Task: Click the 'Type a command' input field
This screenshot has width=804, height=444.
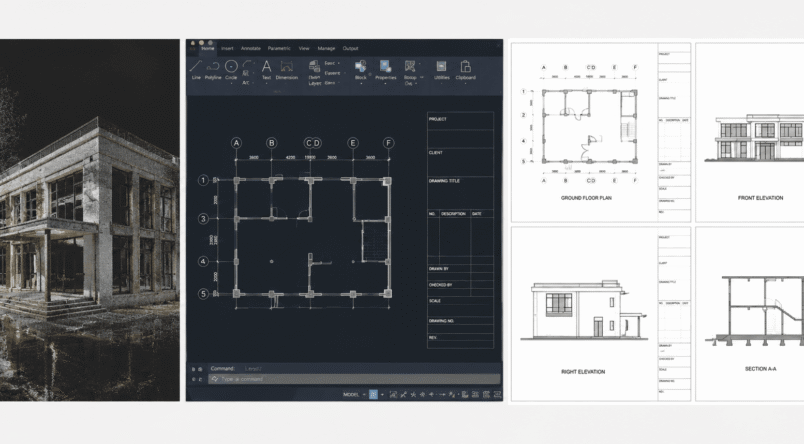Action: click(354, 379)
